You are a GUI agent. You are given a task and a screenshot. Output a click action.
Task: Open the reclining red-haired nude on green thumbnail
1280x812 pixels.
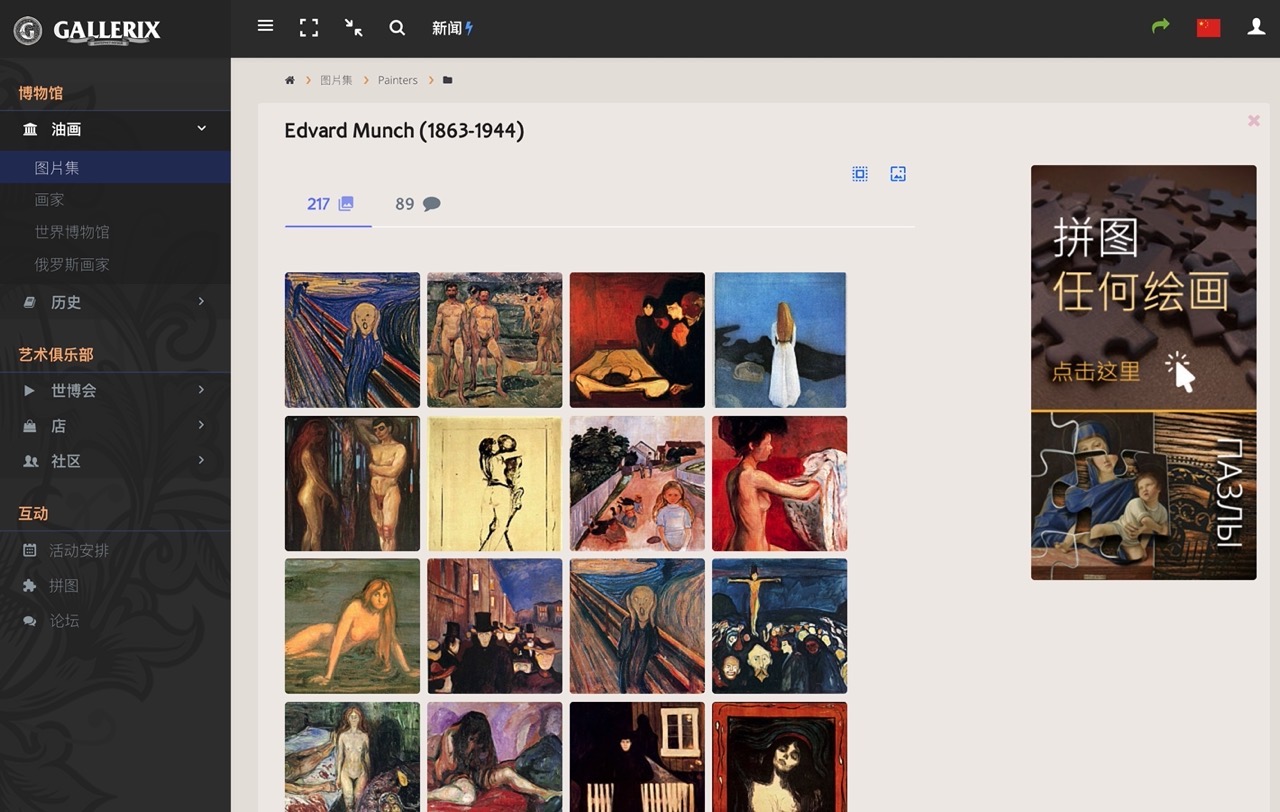click(352, 626)
